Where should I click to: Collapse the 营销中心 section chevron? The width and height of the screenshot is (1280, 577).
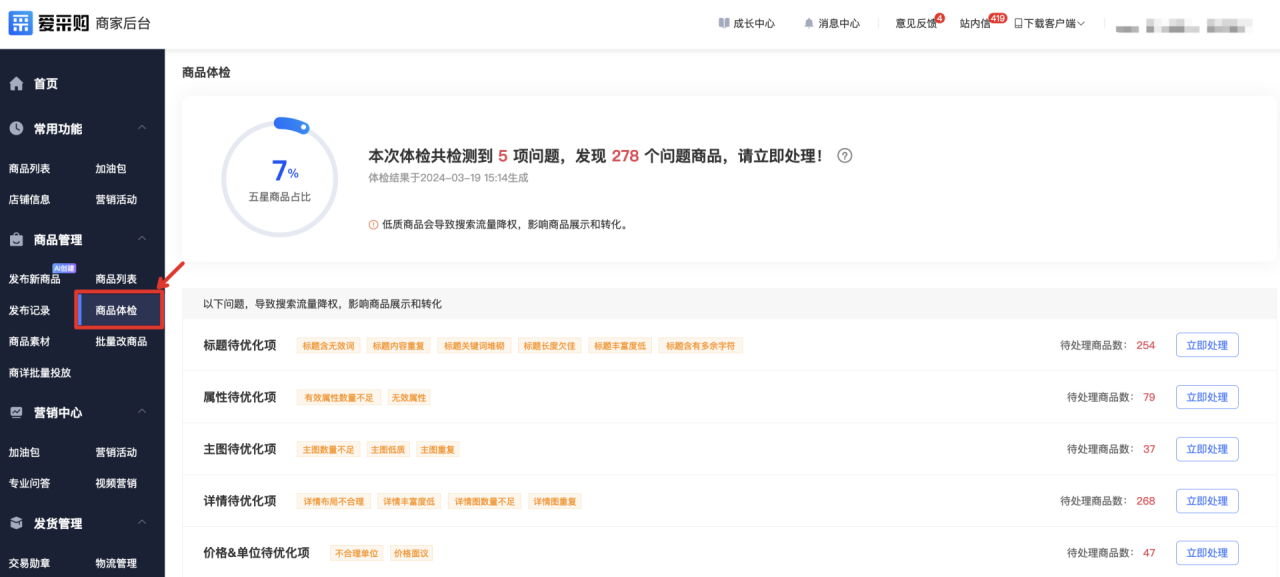tap(142, 412)
